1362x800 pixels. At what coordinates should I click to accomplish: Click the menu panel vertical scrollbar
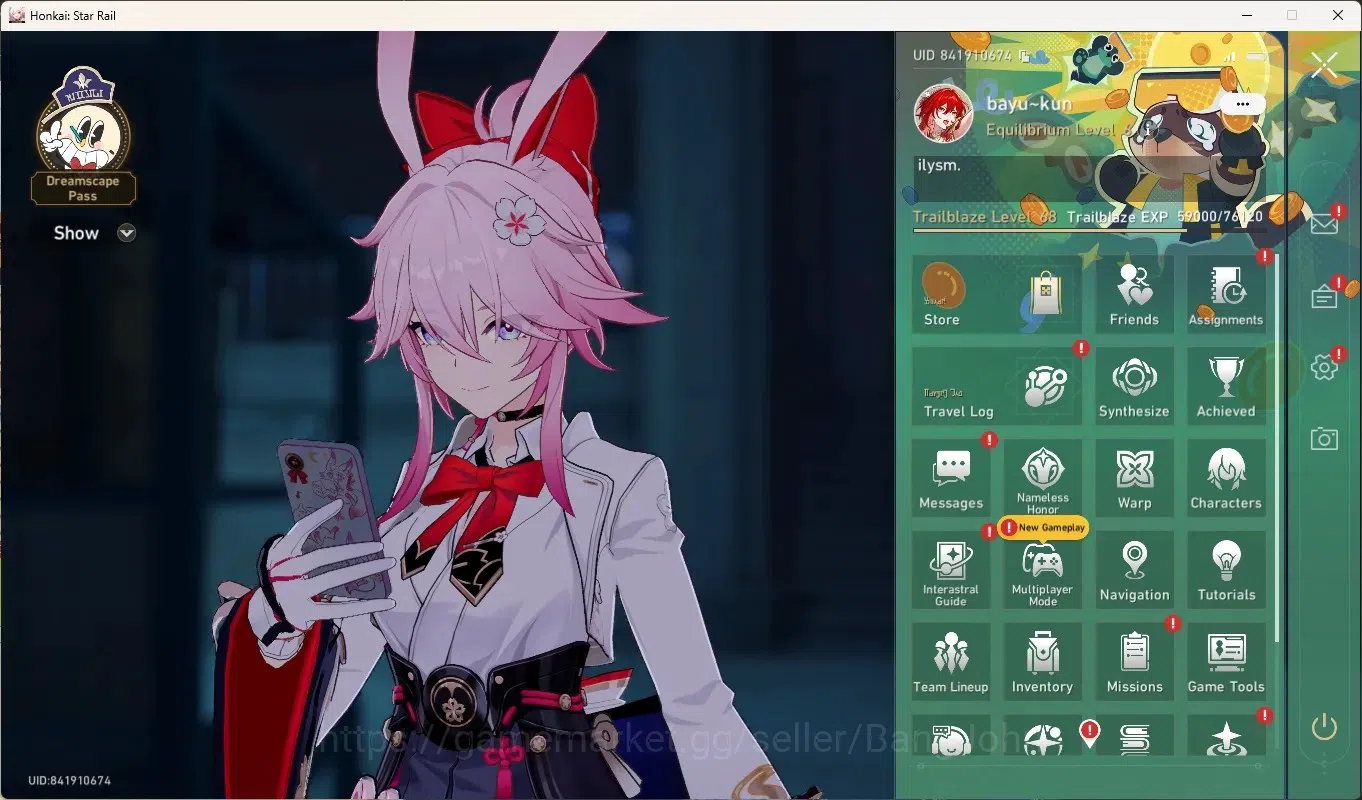click(x=1276, y=448)
